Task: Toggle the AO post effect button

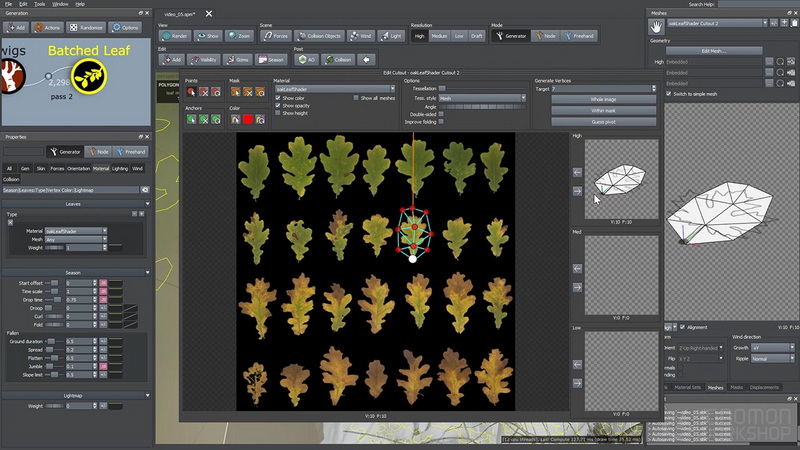Action: pyautogui.click(x=307, y=60)
